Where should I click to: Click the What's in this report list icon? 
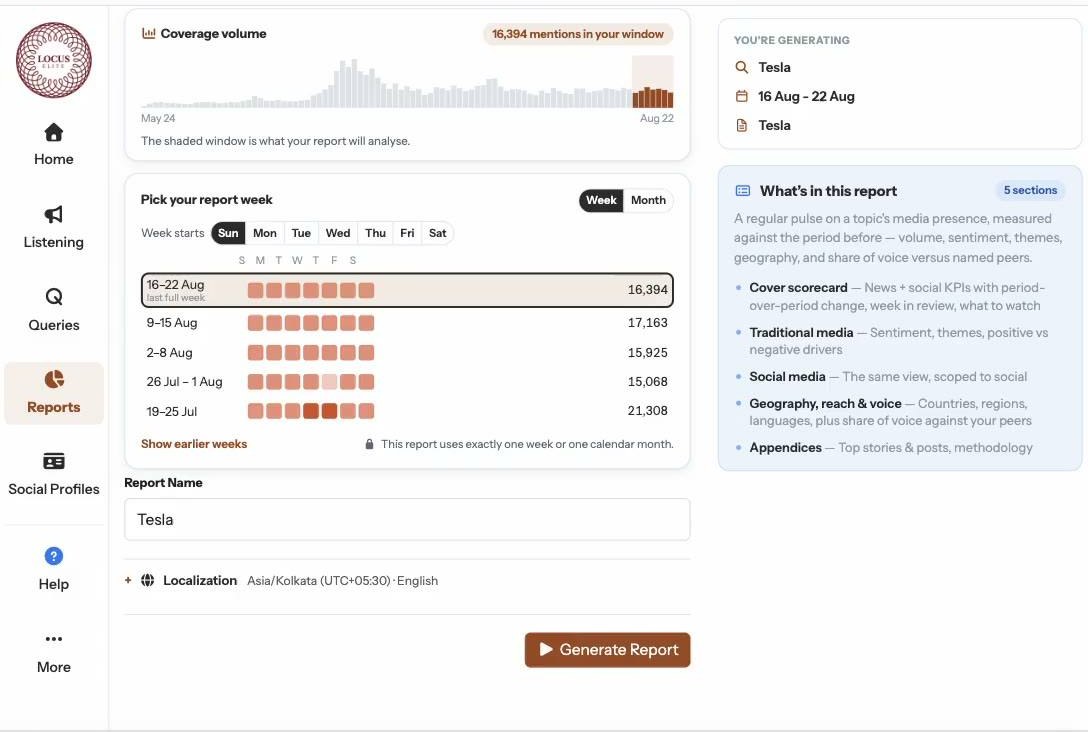(742, 191)
